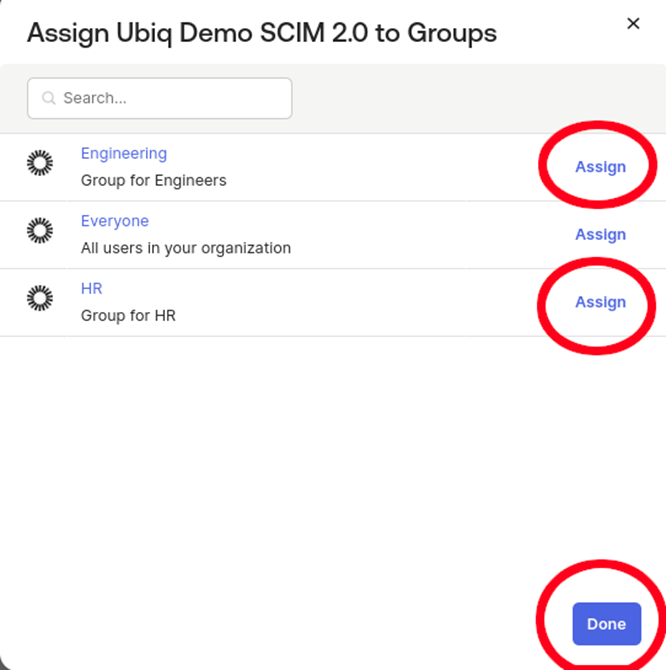The width and height of the screenshot is (666, 670).
Task: Open the HR group link
Action: pyautogui.click(x=91, y=288)
